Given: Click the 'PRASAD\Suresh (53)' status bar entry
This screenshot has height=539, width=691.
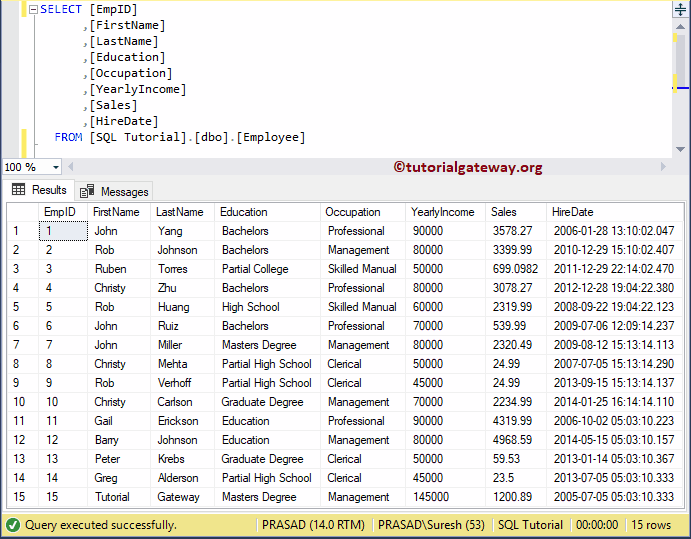Looking at the screenshot, I should pos(431,525).
